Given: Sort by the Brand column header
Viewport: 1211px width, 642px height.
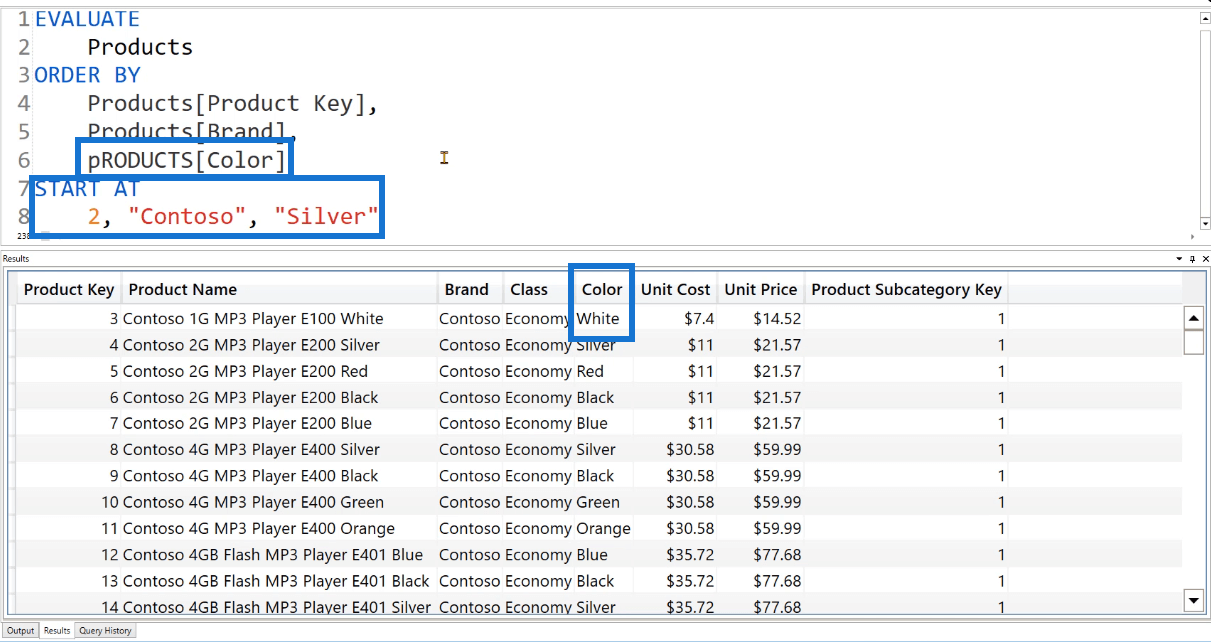Looking at the screenshot, I should [x=470, y=289].
